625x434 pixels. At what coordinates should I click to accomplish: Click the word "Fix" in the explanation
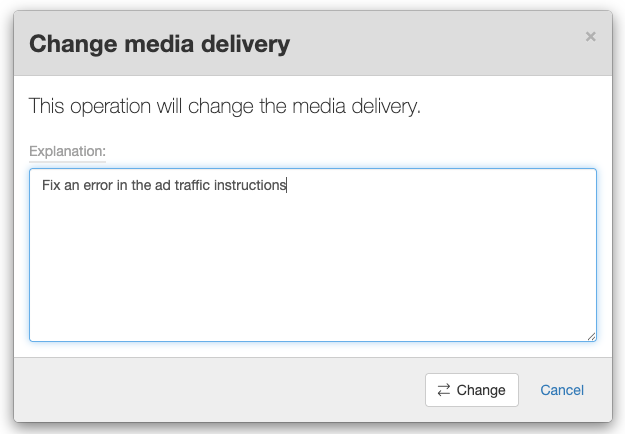[x=51, y=185]
